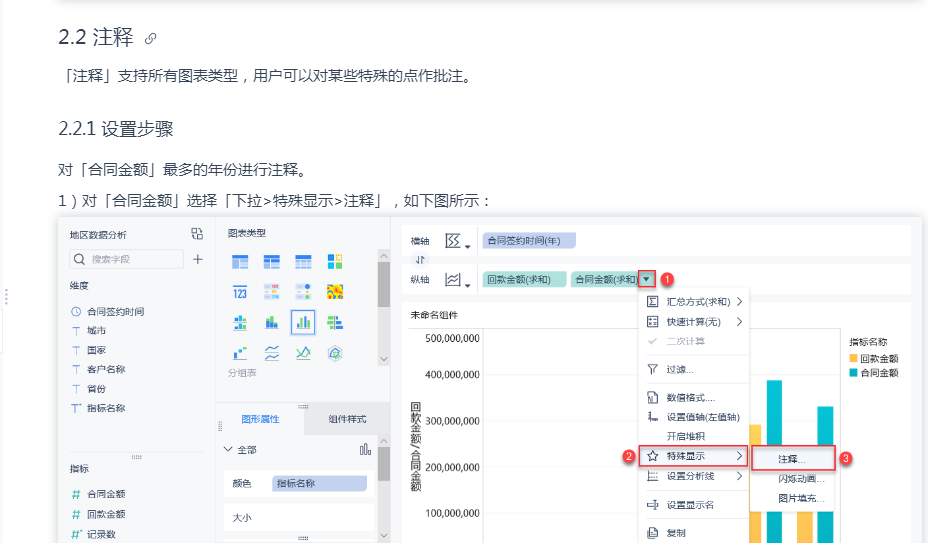Select the 合同金额 measure field

(x=106, y=494)
